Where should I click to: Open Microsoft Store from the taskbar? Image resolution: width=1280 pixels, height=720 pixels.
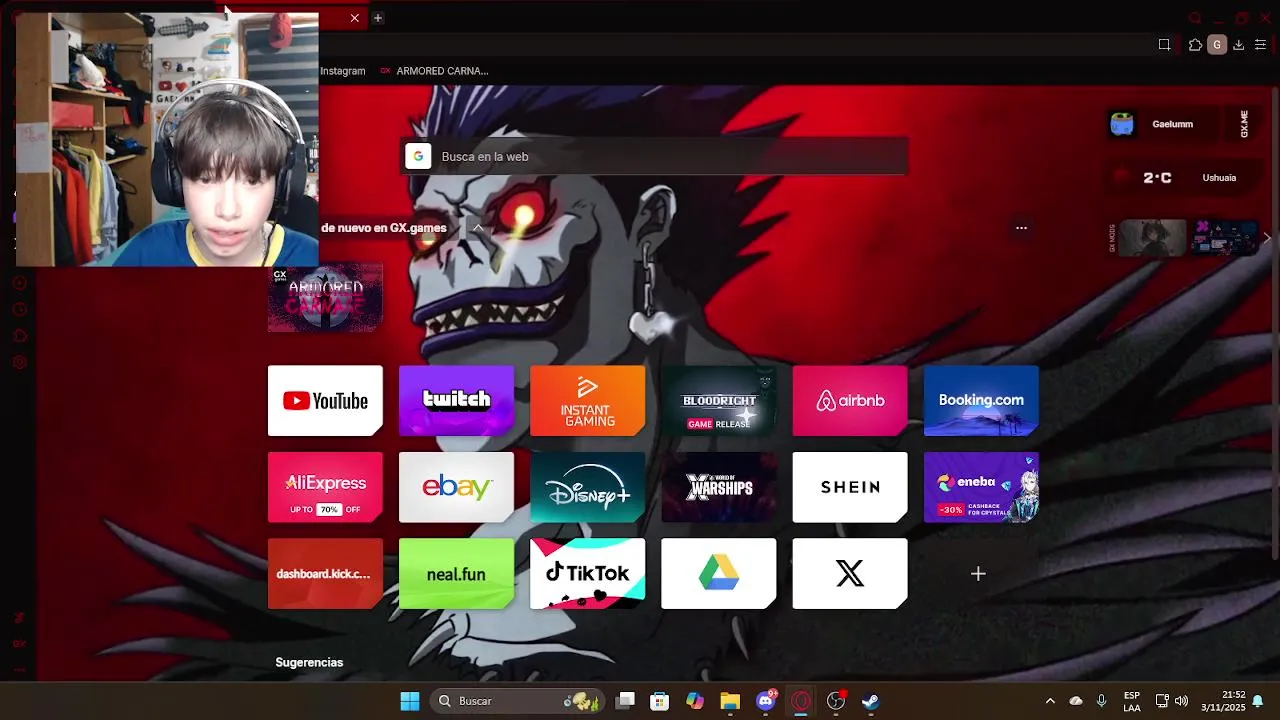pos(659,701)
